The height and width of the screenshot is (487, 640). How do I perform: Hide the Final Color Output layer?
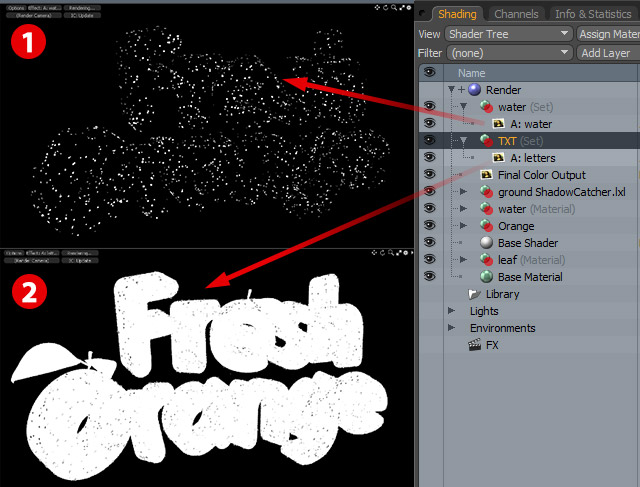[x=429, y=174]
